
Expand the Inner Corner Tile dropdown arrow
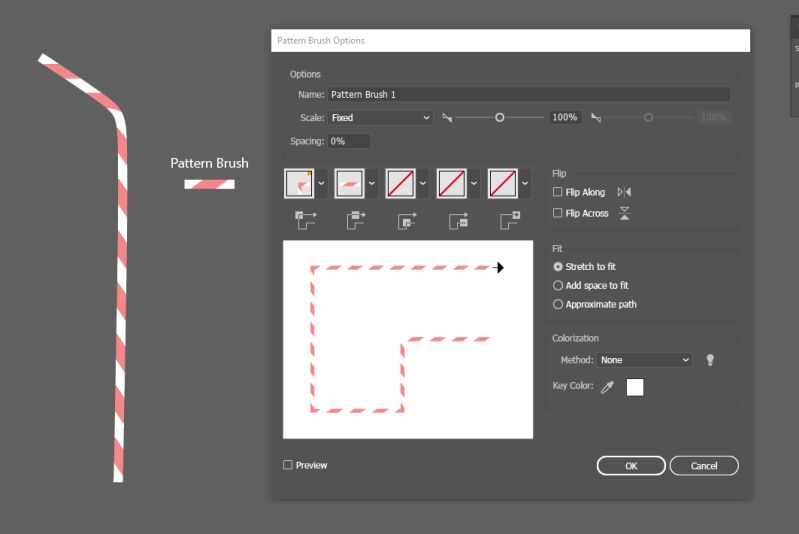point(423,183)
